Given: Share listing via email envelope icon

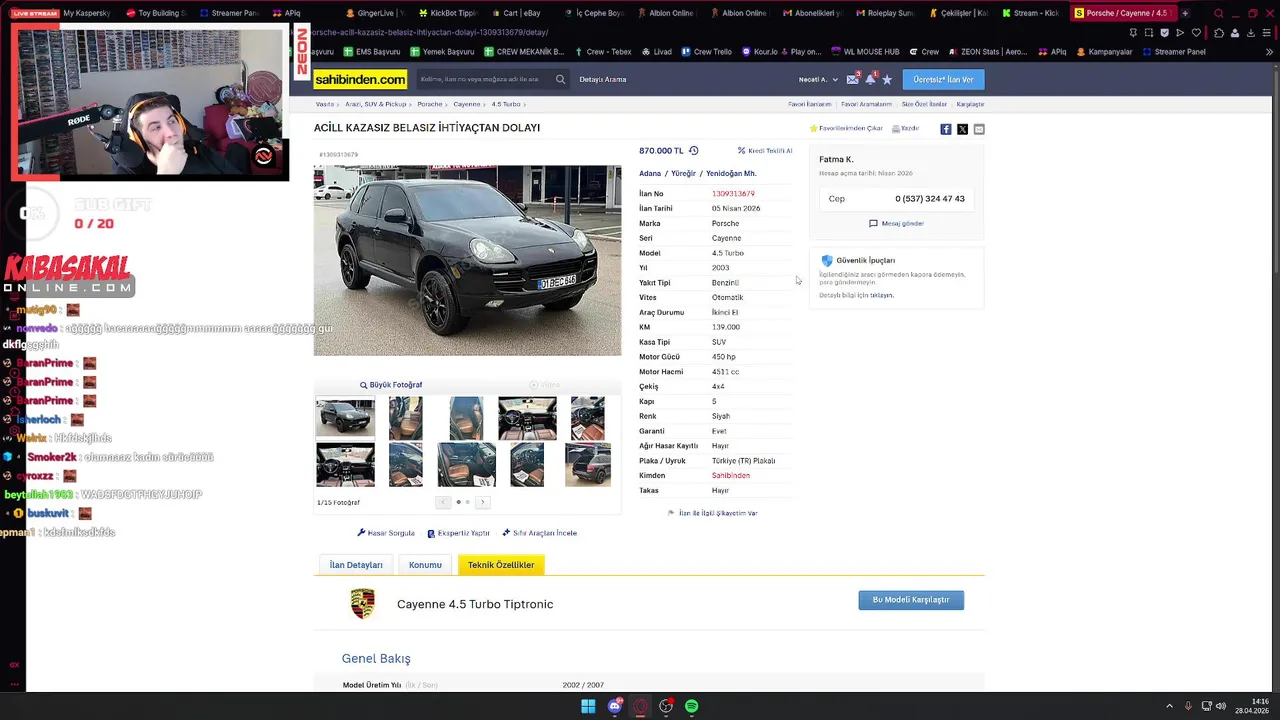Looking at the screenshot, I should point(979,129).
